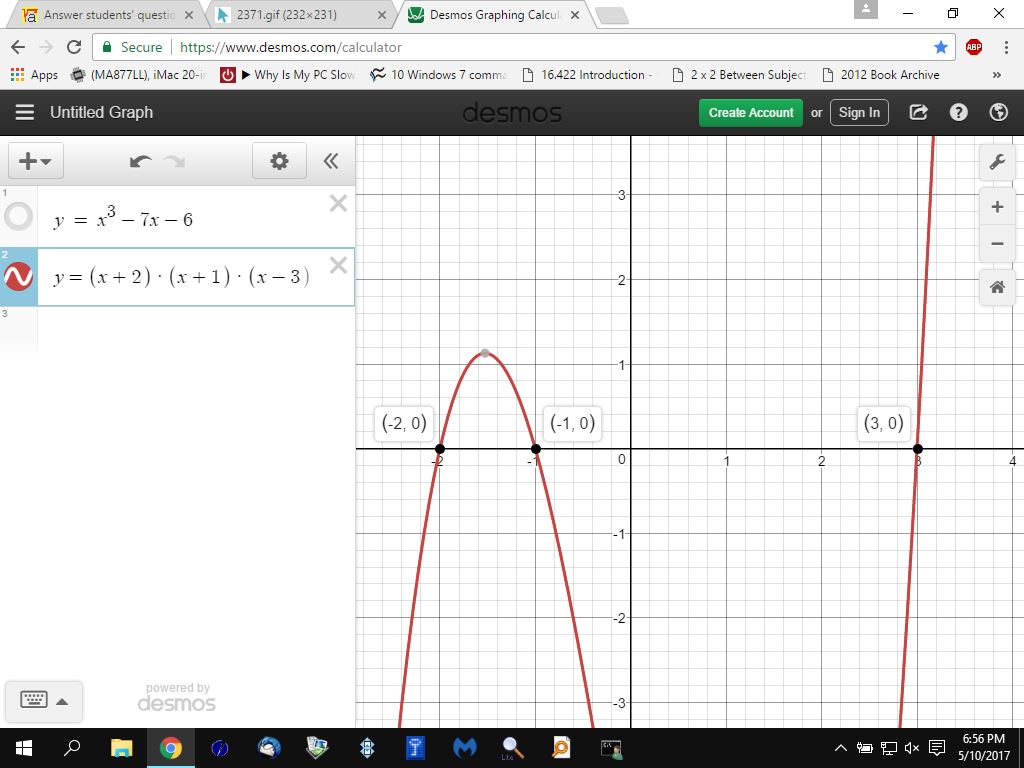Bookmark this page with the star

(940, 47)
